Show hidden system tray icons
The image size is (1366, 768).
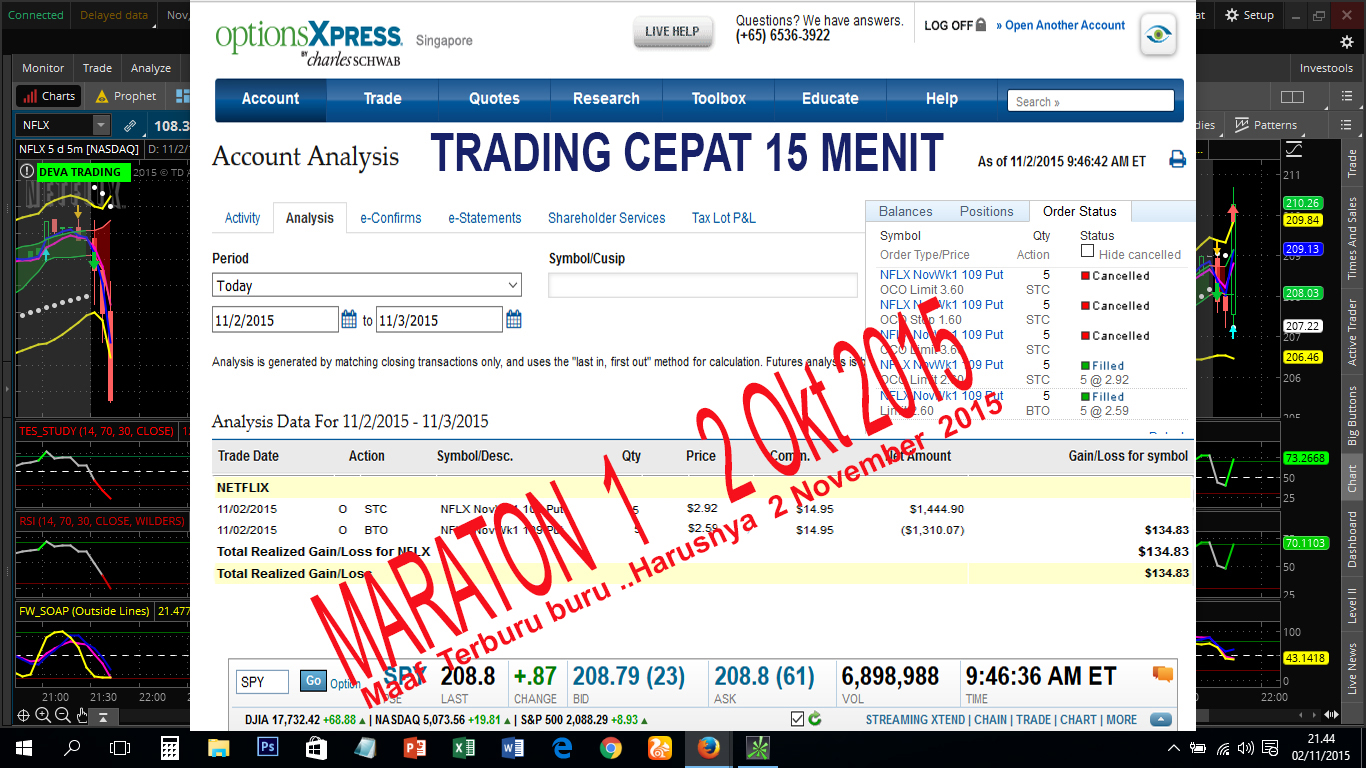1174,747
